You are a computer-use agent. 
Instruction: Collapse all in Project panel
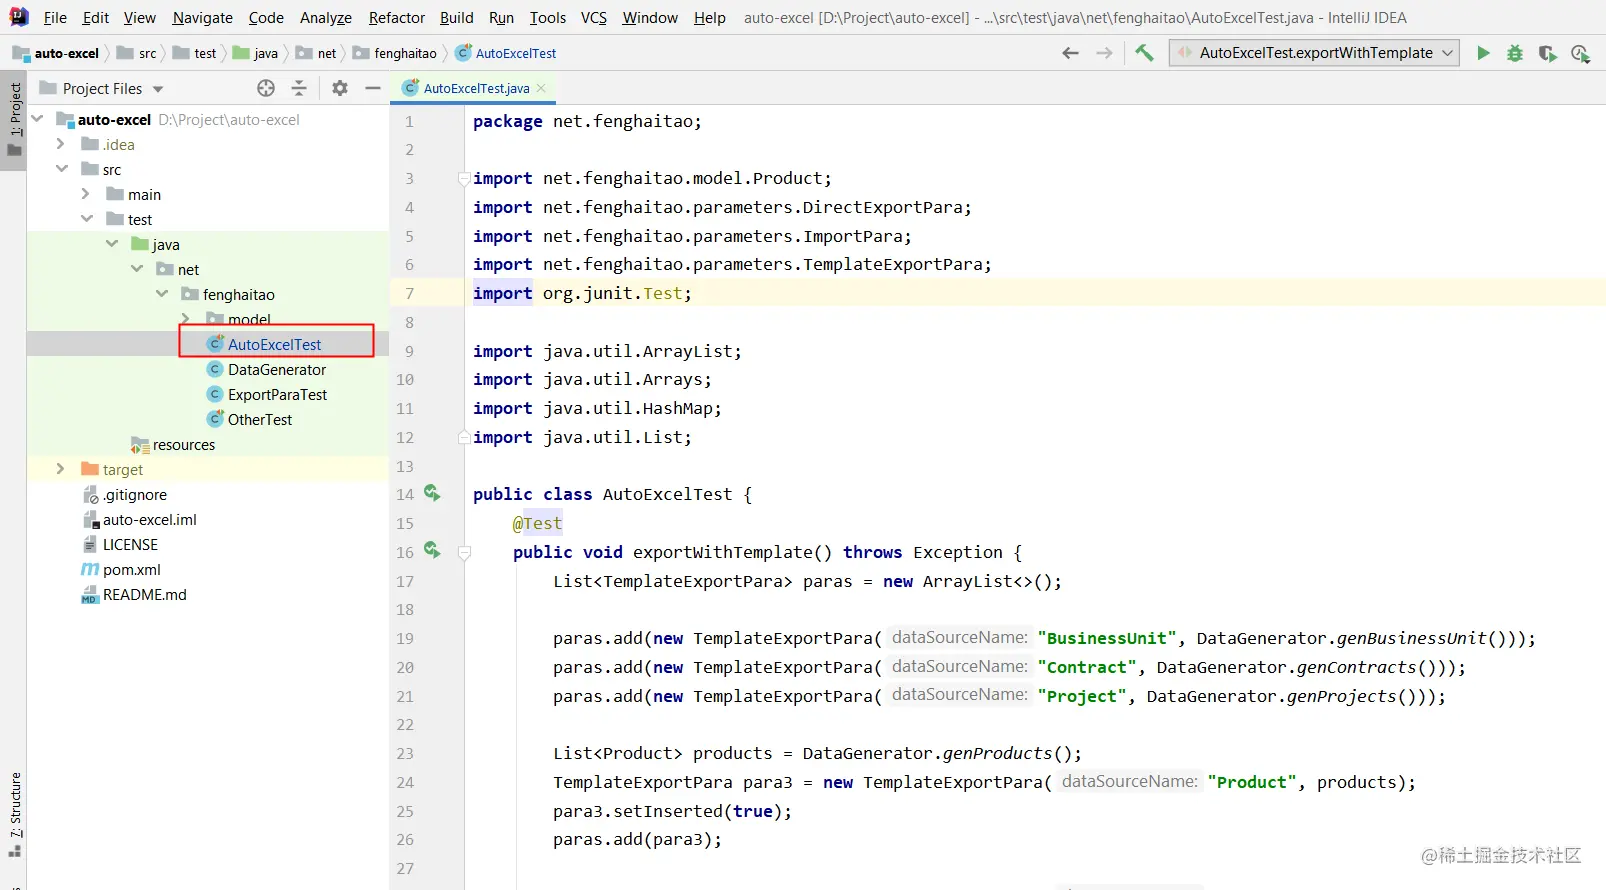pyautogui.click(x=298, y=88)
